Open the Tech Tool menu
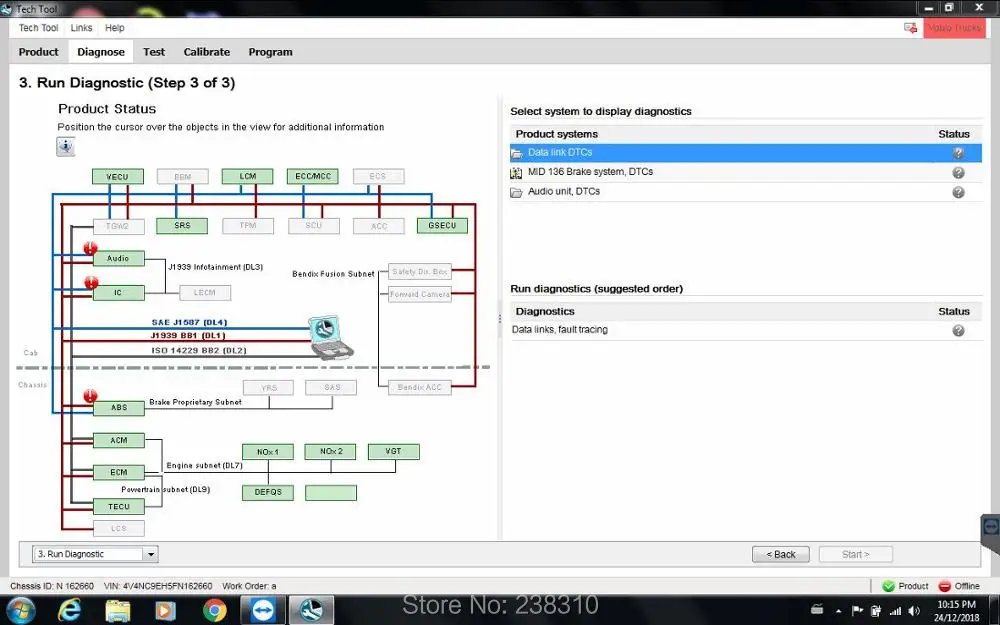Viewport: 1000px width, 625px height. click(38, 28)
